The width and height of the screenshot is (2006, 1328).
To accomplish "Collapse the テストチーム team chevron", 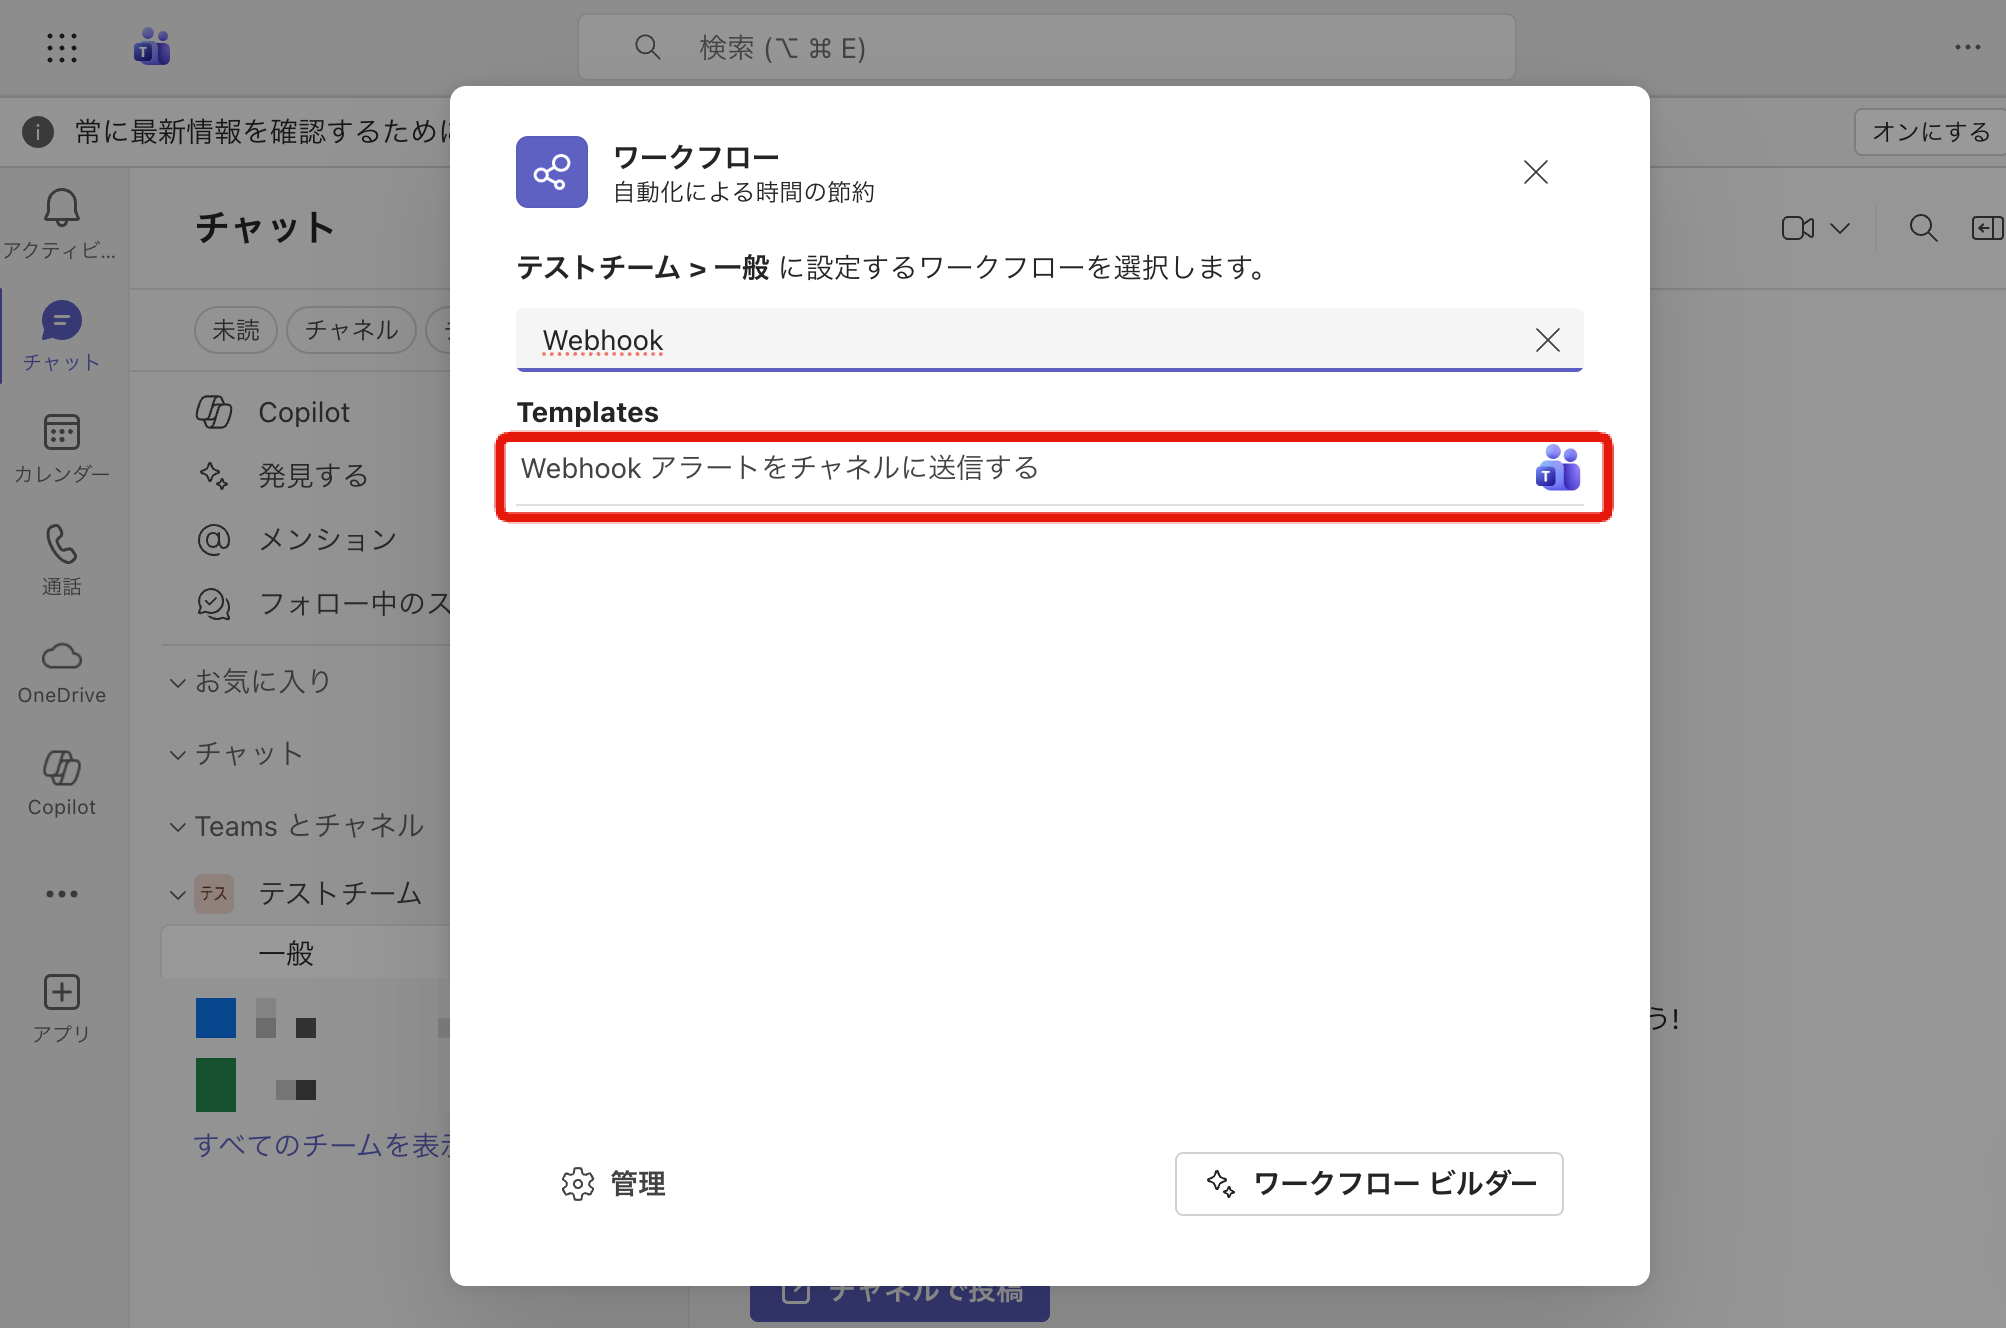I will 178,895.
